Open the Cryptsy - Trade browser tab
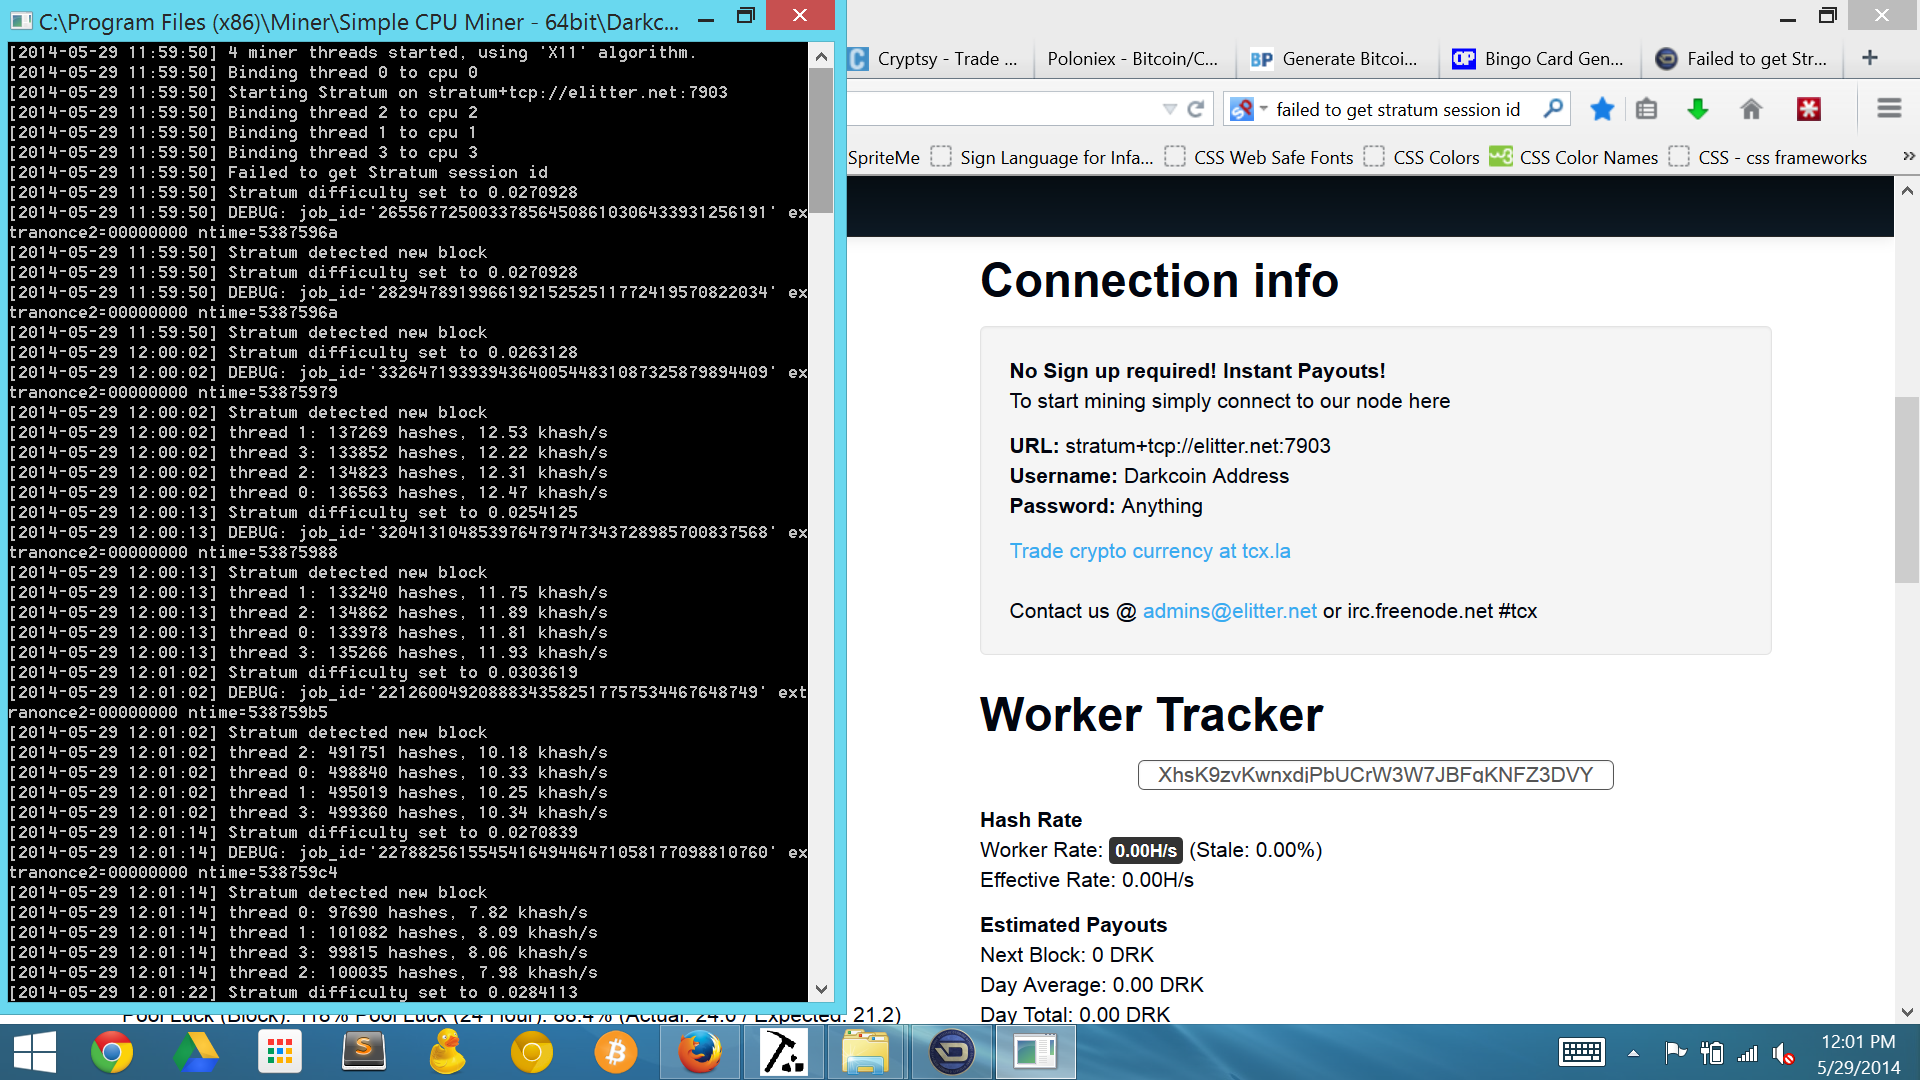Image resolution: width=1920 pixels, height=1080 pixels. click(935, 59)
